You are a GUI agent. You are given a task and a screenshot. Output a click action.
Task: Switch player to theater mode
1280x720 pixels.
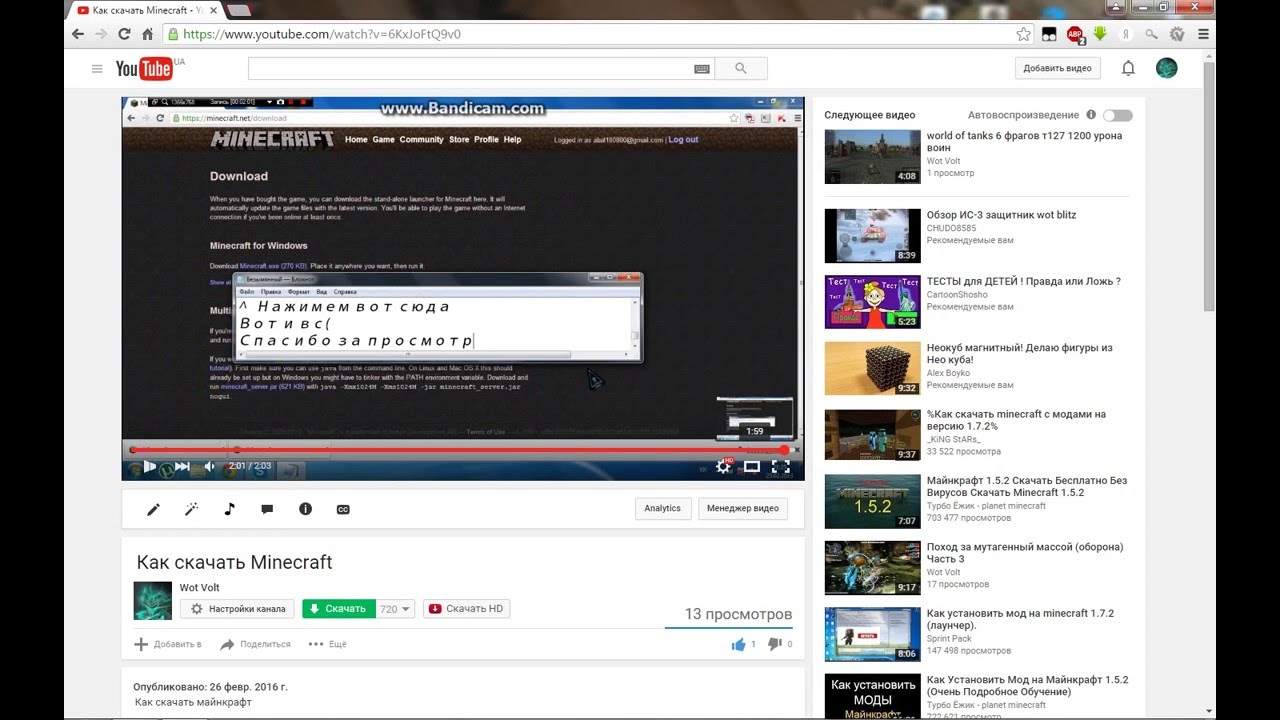point(751,467)
